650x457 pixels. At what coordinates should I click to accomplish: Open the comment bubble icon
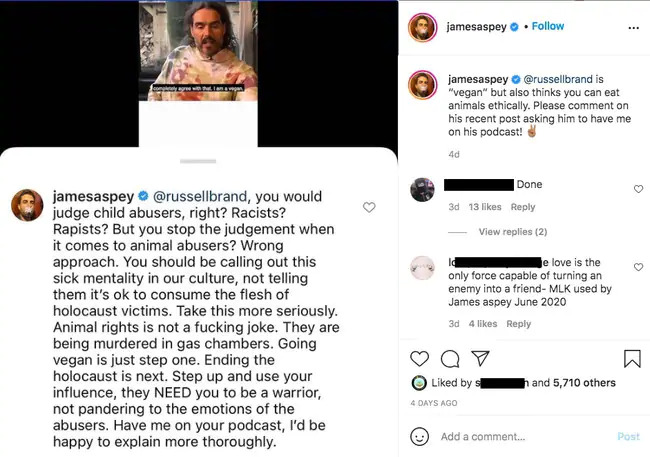450,358
